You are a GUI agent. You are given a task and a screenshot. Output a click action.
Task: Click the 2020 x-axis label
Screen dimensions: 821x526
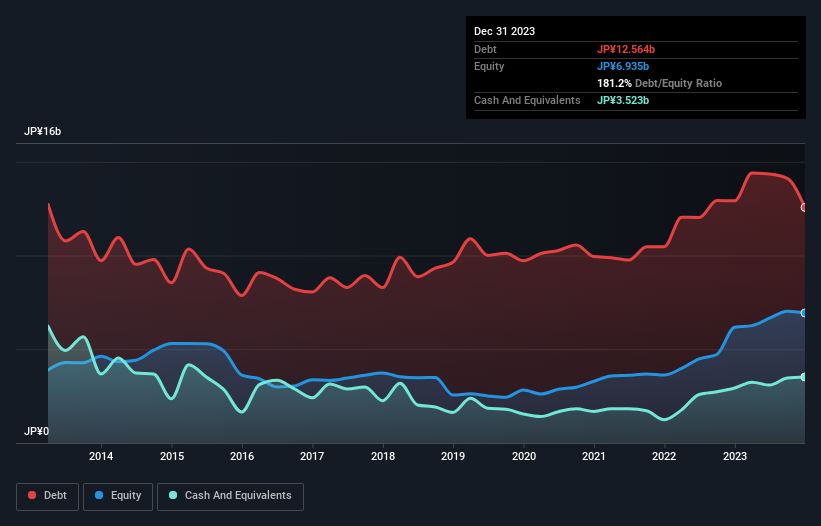pos(524,456)
